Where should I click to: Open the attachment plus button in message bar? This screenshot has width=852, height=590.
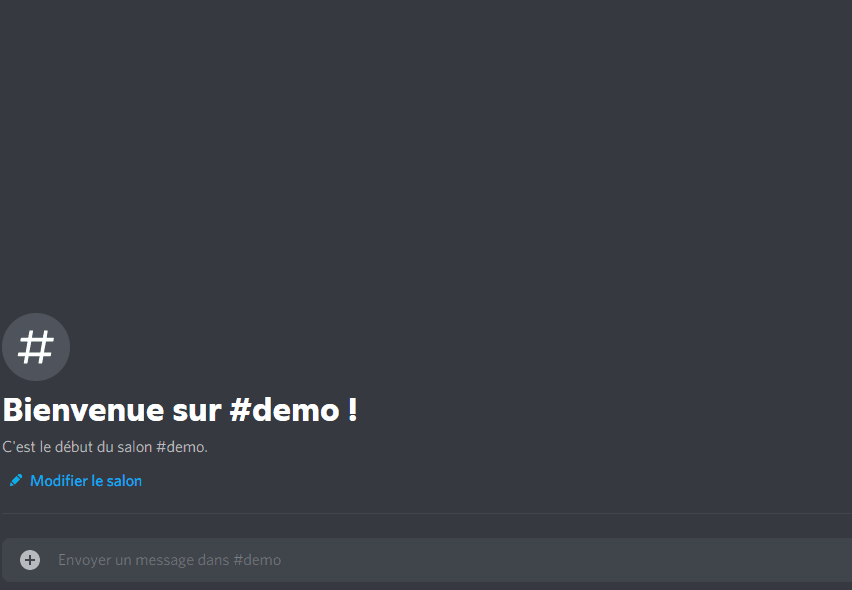click(x=30, y=560)
